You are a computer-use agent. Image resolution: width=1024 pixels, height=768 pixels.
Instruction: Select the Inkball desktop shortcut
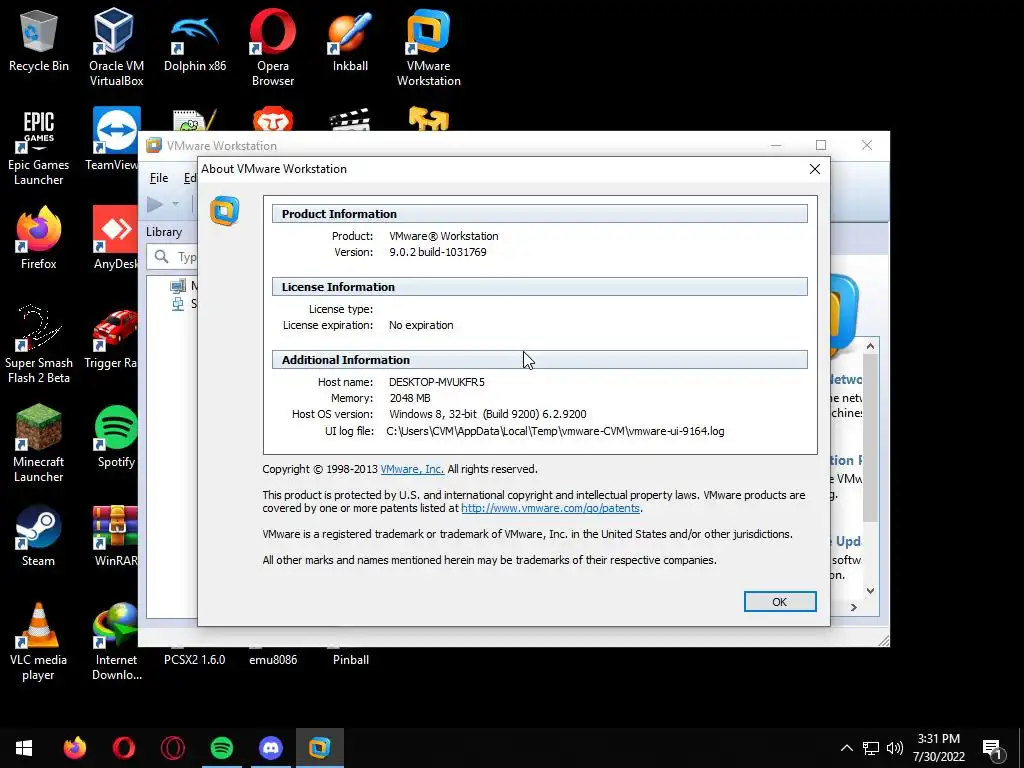pos(350,41)
